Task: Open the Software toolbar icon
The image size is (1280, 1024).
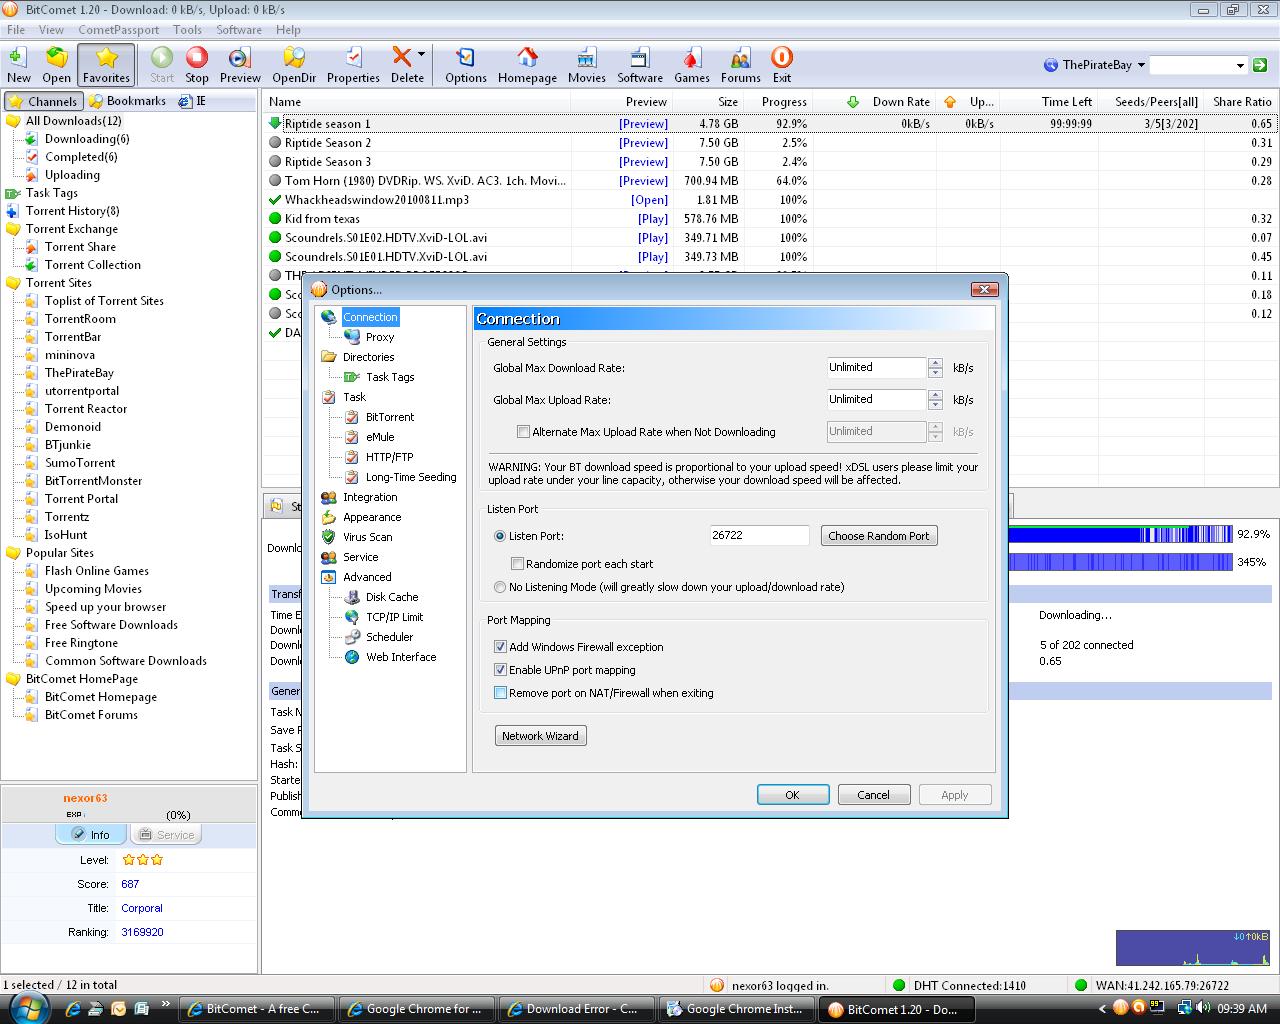Action: [x=640, y=65]
